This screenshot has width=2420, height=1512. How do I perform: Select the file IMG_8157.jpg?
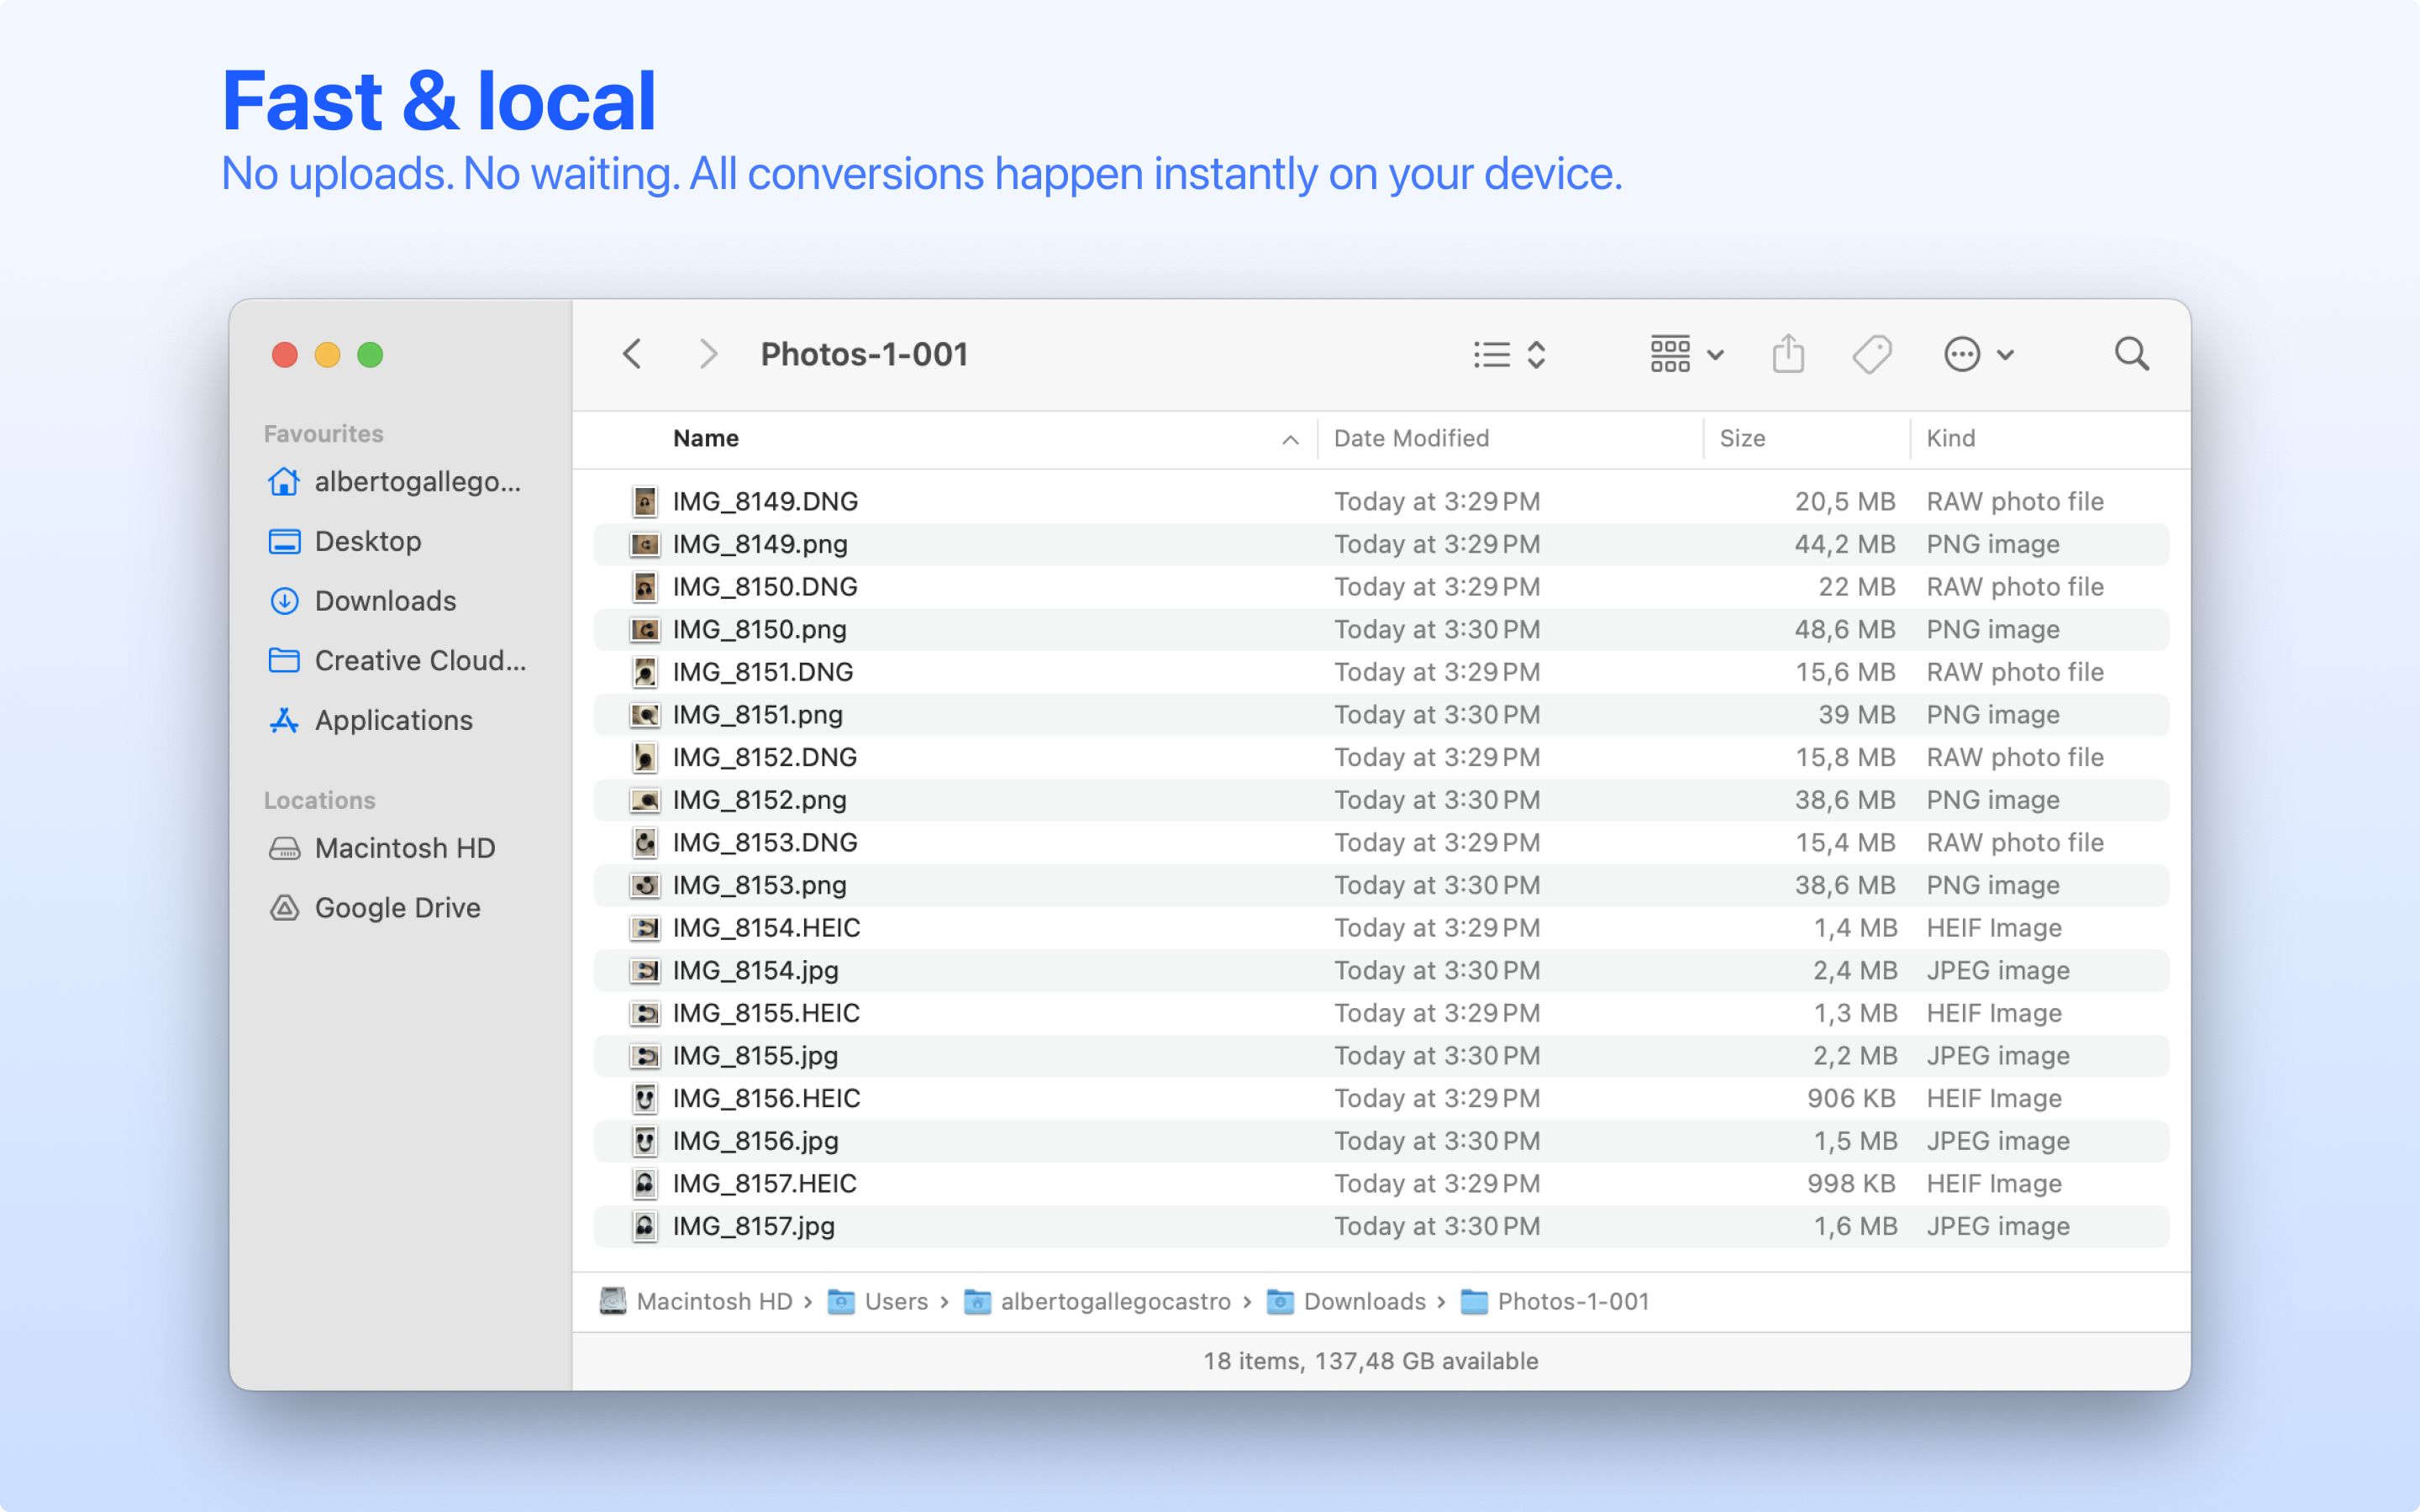coord(1381,1226)
